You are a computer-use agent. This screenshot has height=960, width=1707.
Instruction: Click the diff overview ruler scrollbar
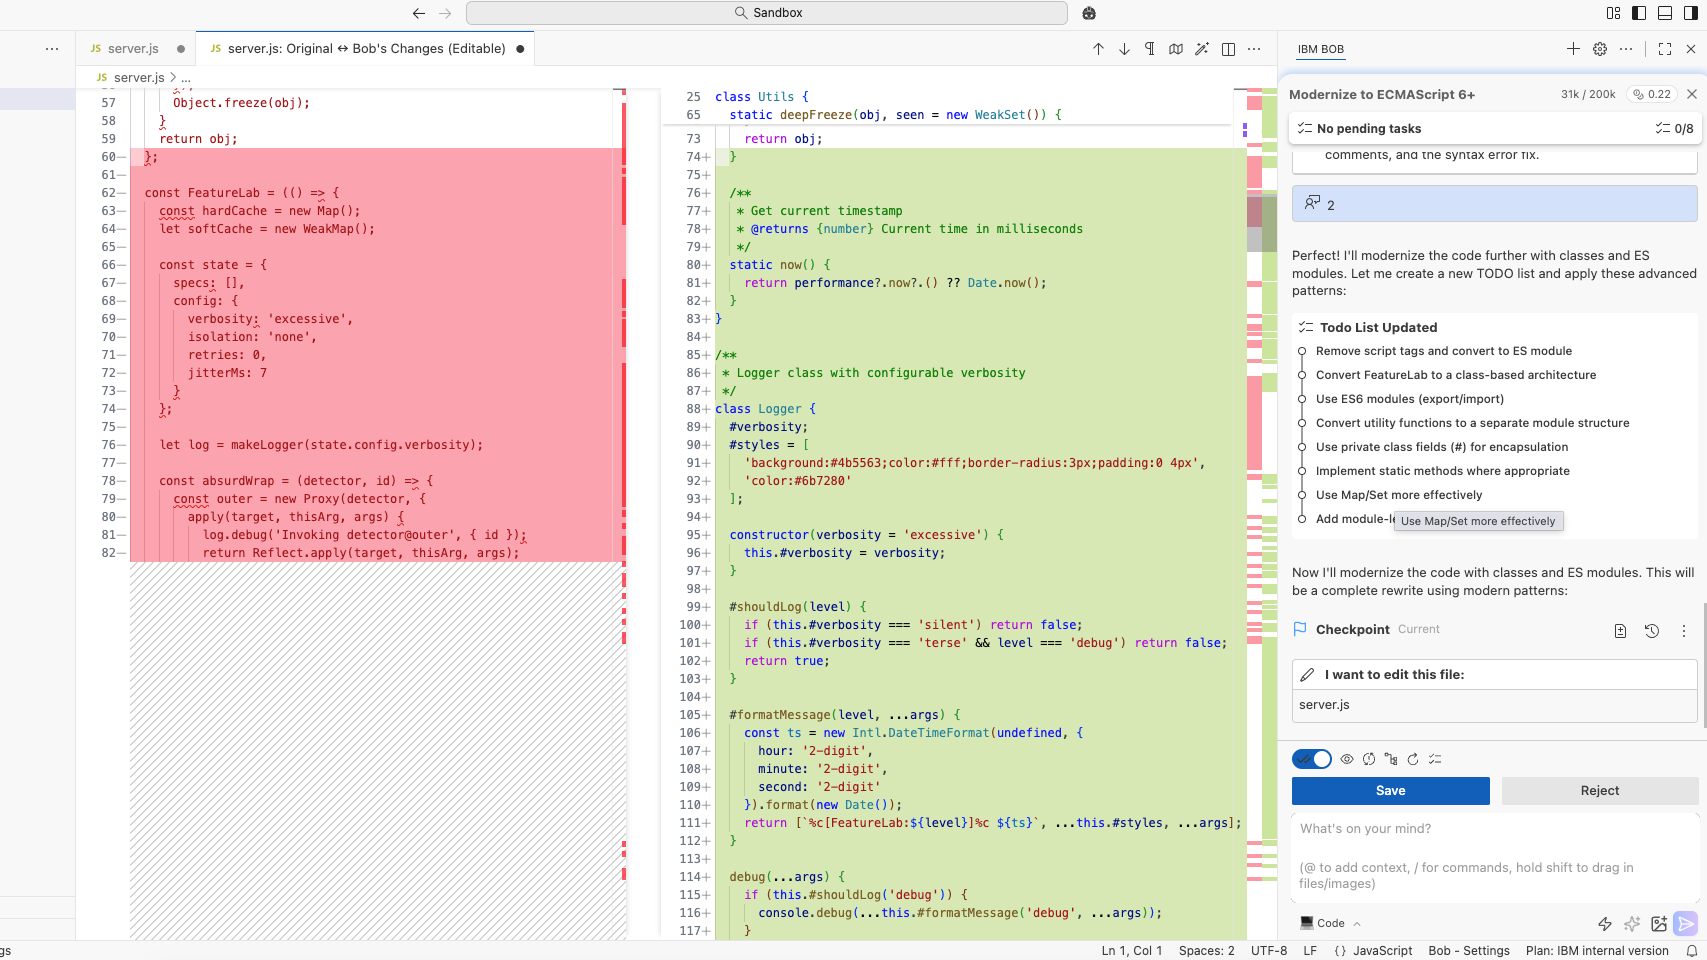(1262, 514)
